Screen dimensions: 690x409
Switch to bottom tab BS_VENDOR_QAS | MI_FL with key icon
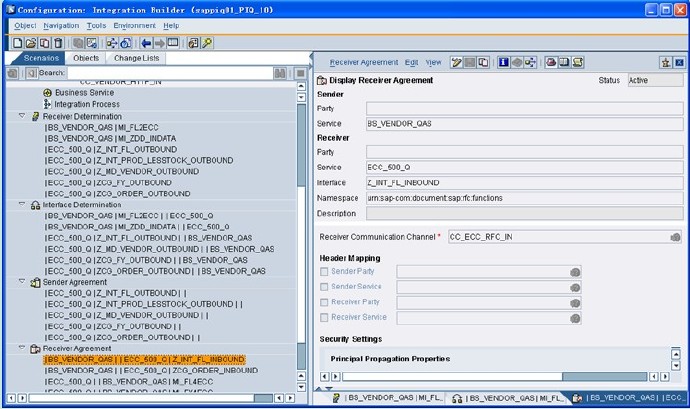387,398
